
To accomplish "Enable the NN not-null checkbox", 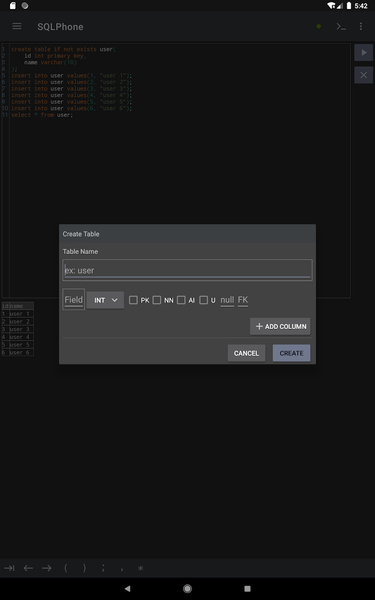I will click(157, 300).
